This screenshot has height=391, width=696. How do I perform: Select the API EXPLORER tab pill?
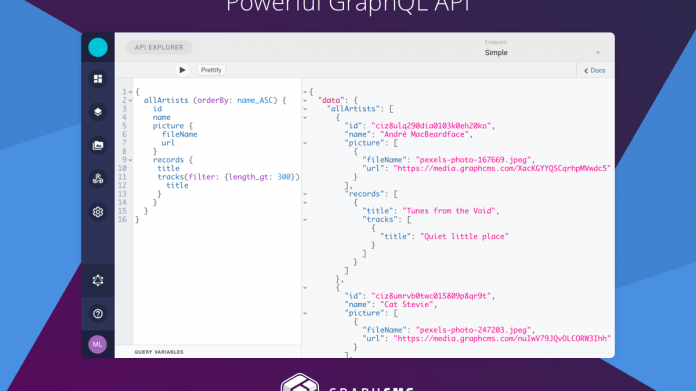point(159,47)
